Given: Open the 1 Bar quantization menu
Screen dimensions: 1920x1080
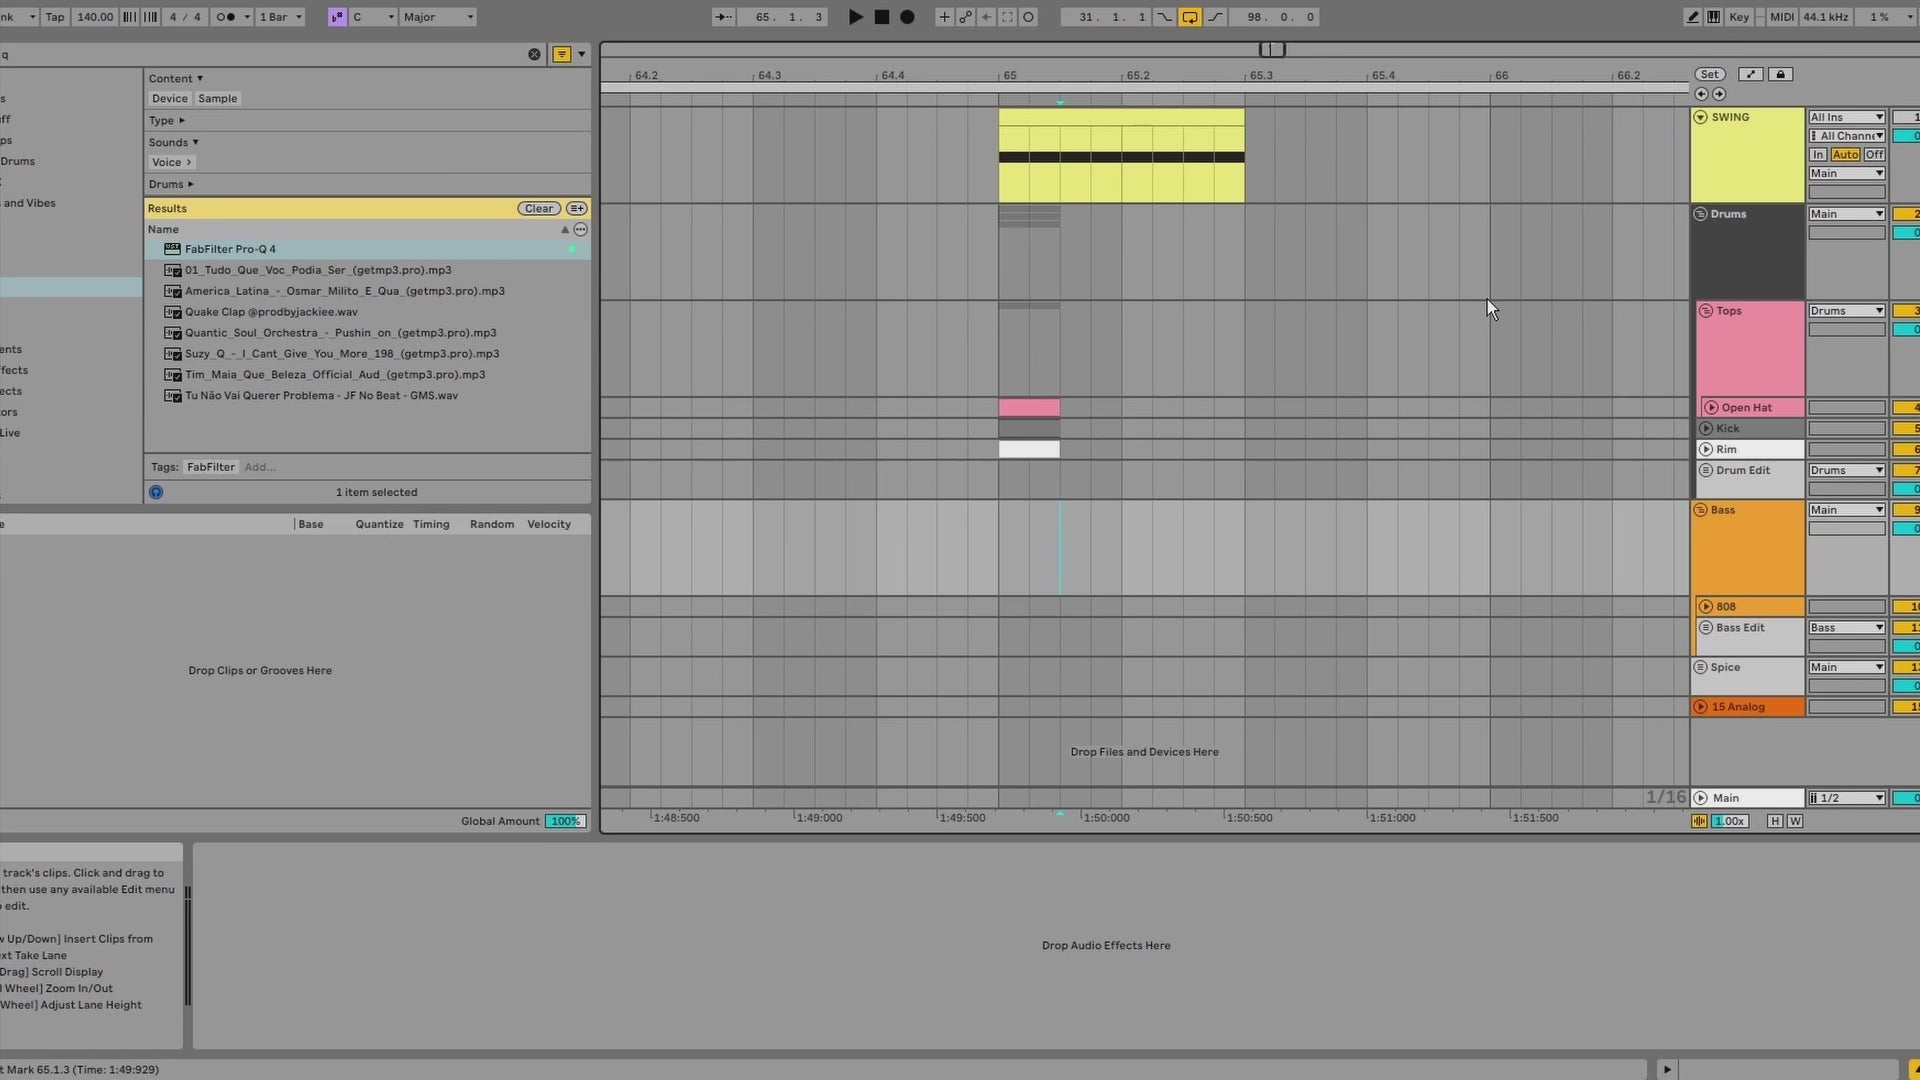Looking at the screenshot, I should (x=280, y=17).
